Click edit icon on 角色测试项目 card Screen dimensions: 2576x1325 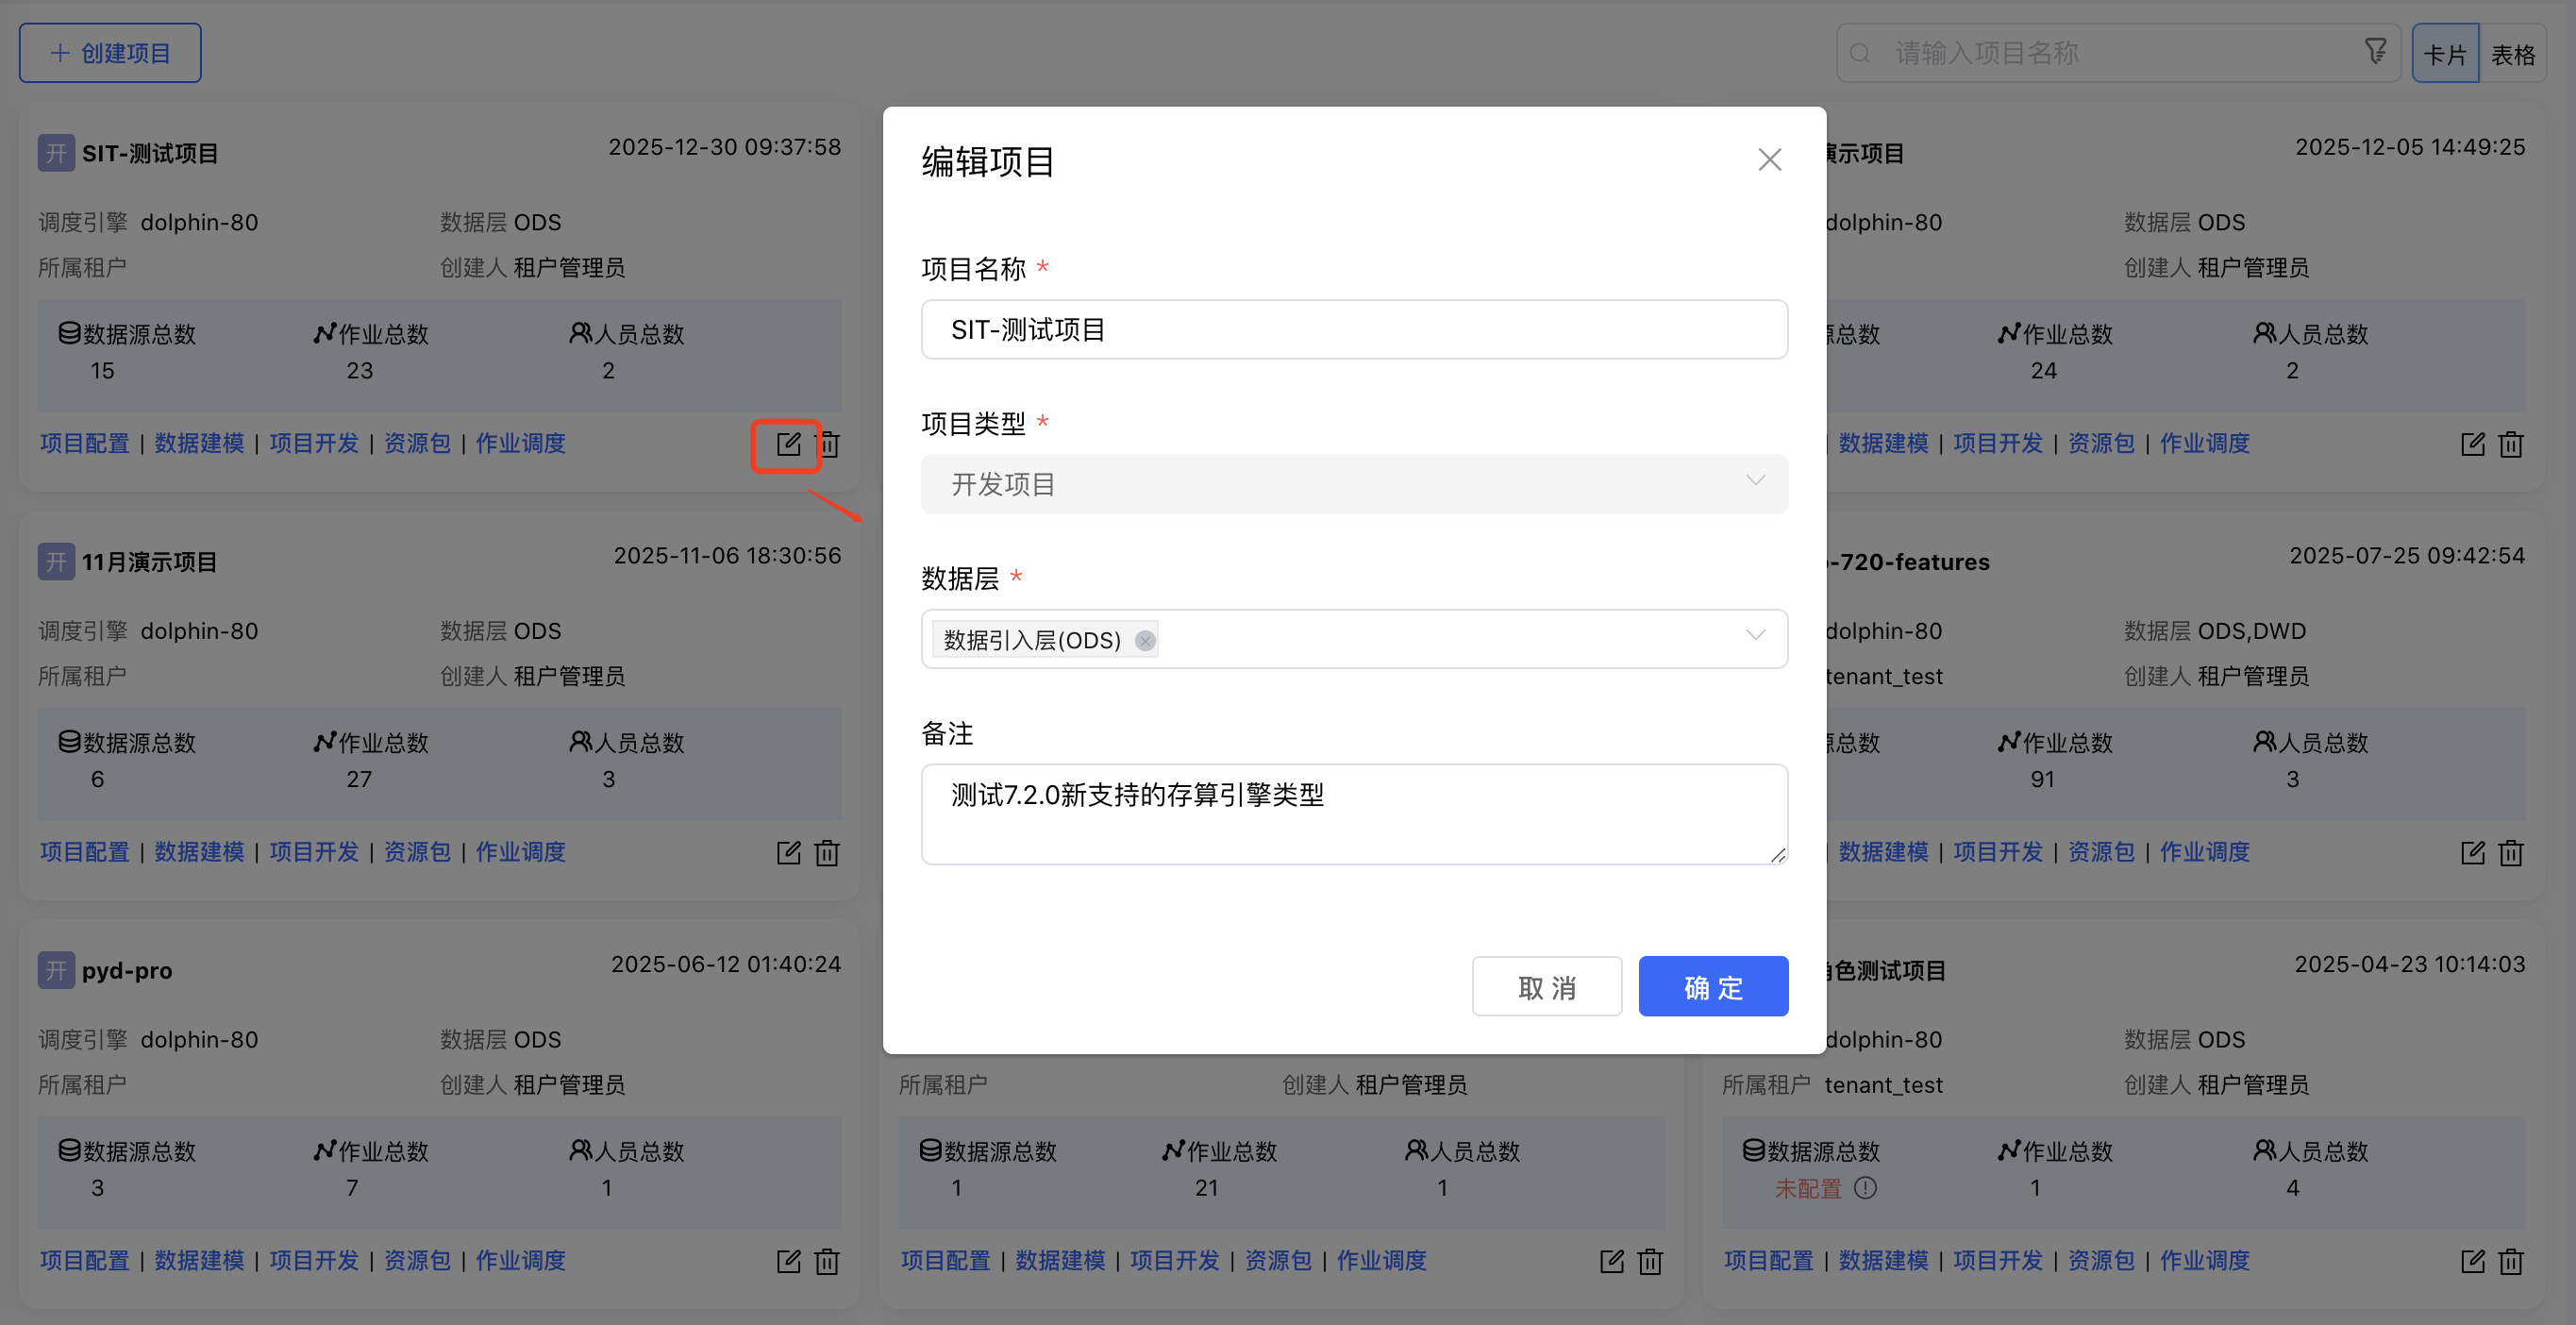2472,1261
